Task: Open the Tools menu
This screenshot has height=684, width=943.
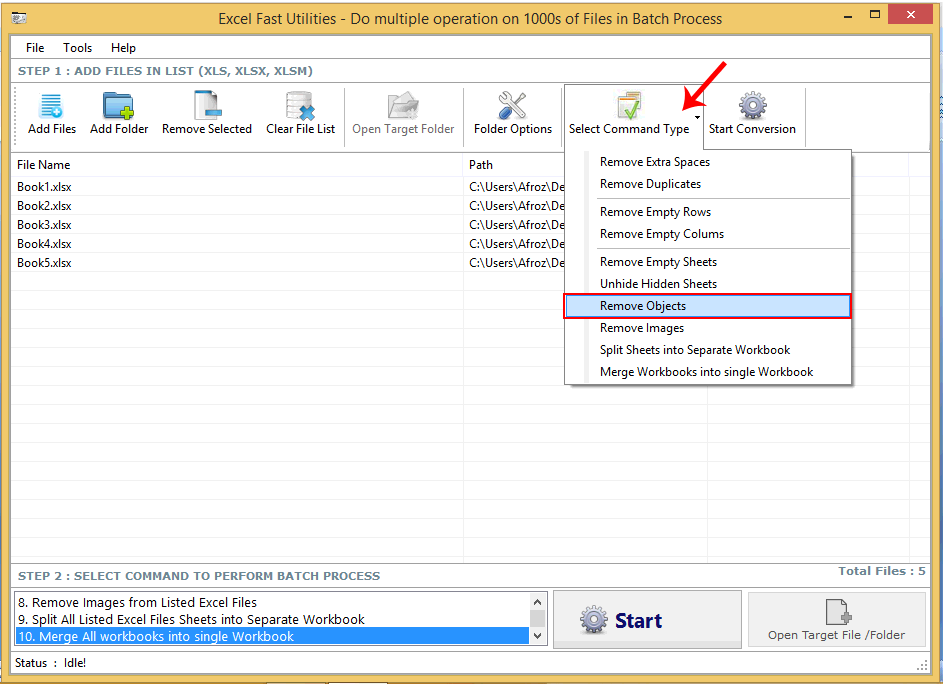Action: point(77,47)
